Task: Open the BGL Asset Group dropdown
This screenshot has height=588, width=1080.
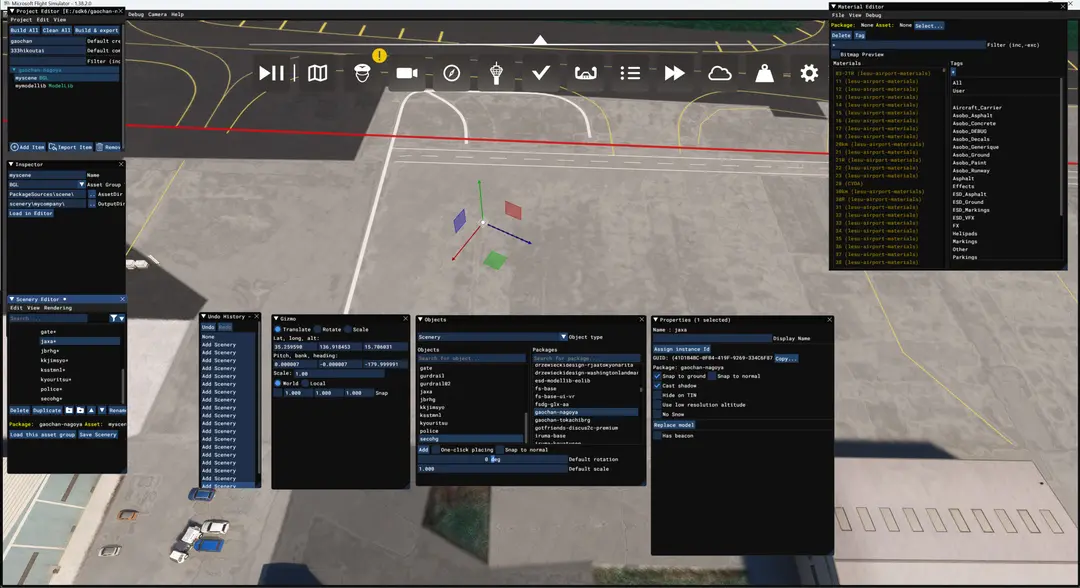Action: coord(46,185)
